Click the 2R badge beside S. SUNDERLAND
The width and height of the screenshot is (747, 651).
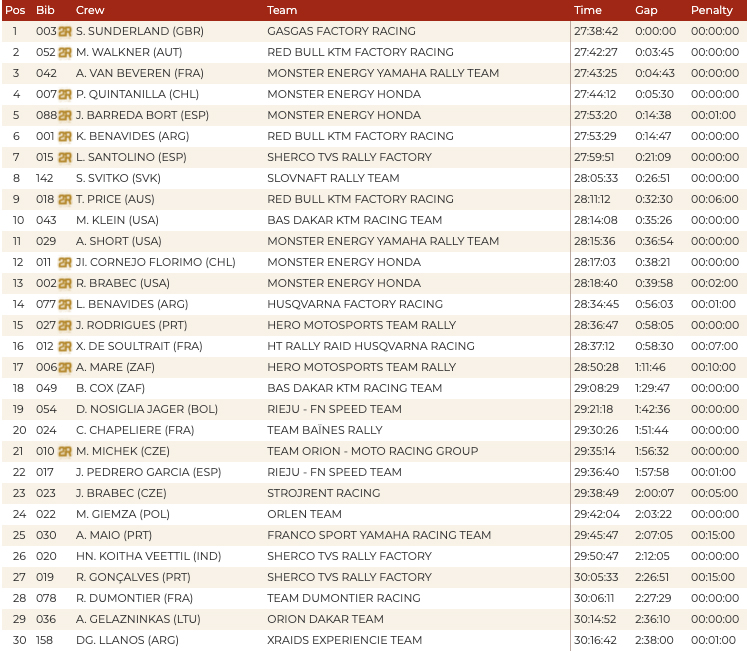pyautogui.click(x=65, y=31)
